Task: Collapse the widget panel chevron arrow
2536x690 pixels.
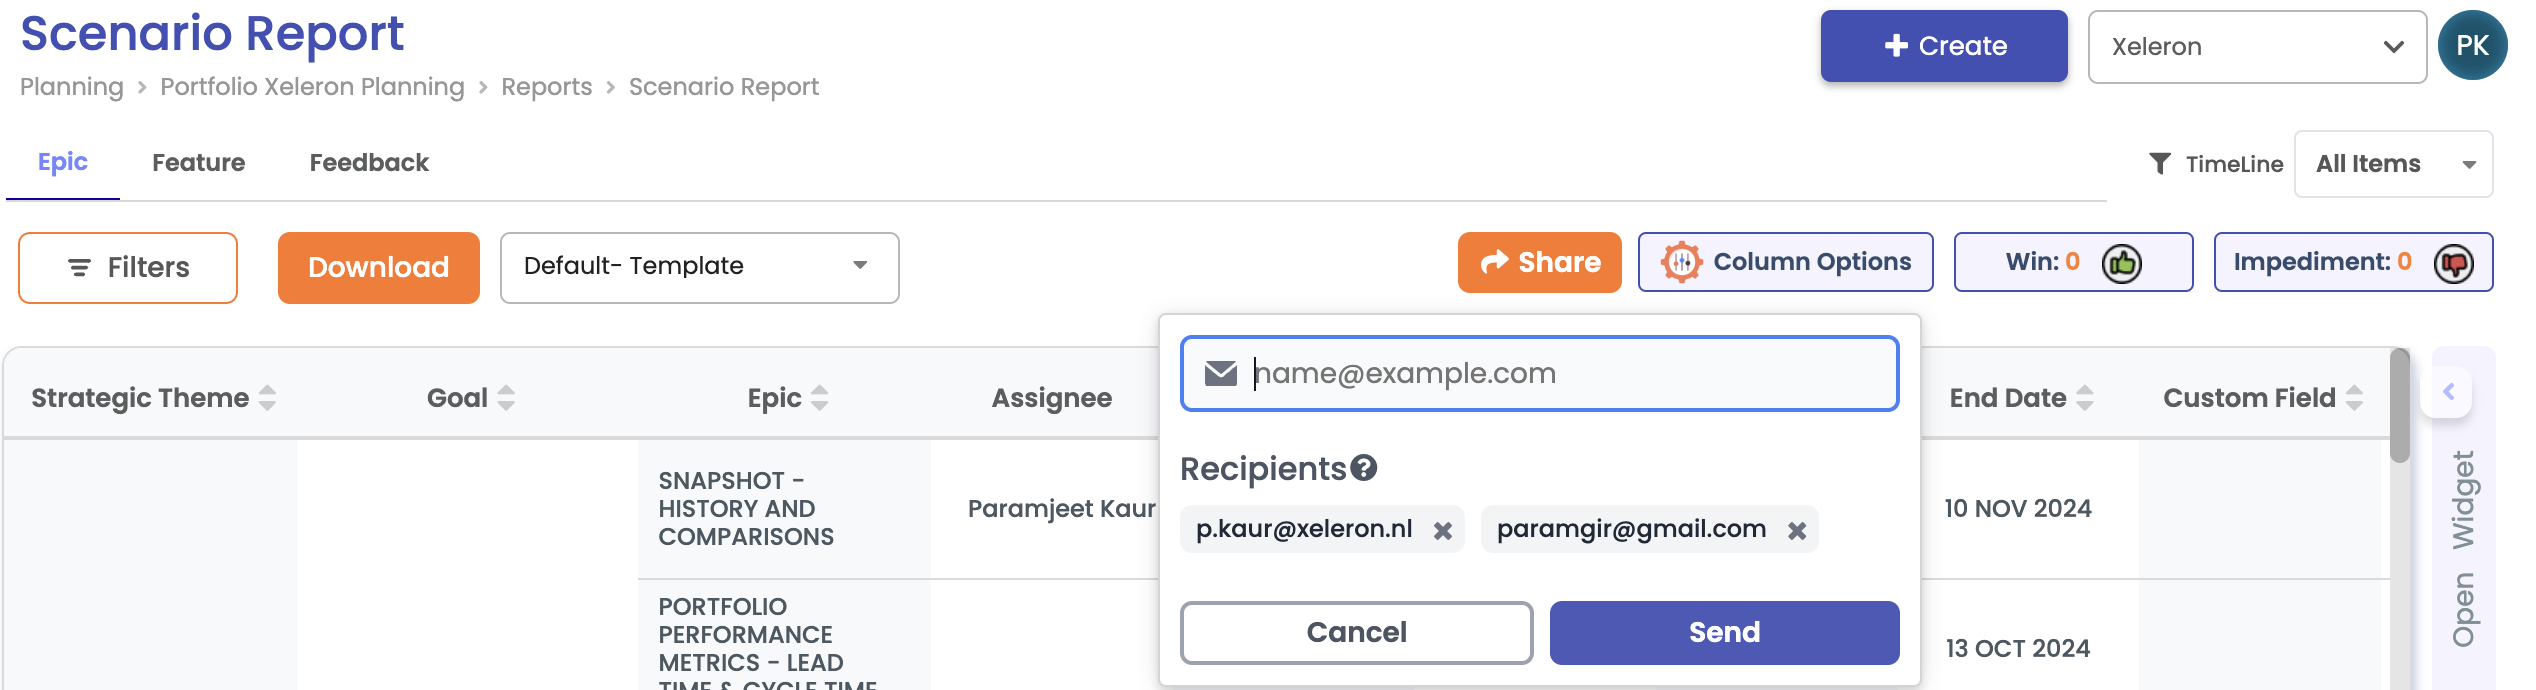Action: 2449,392
